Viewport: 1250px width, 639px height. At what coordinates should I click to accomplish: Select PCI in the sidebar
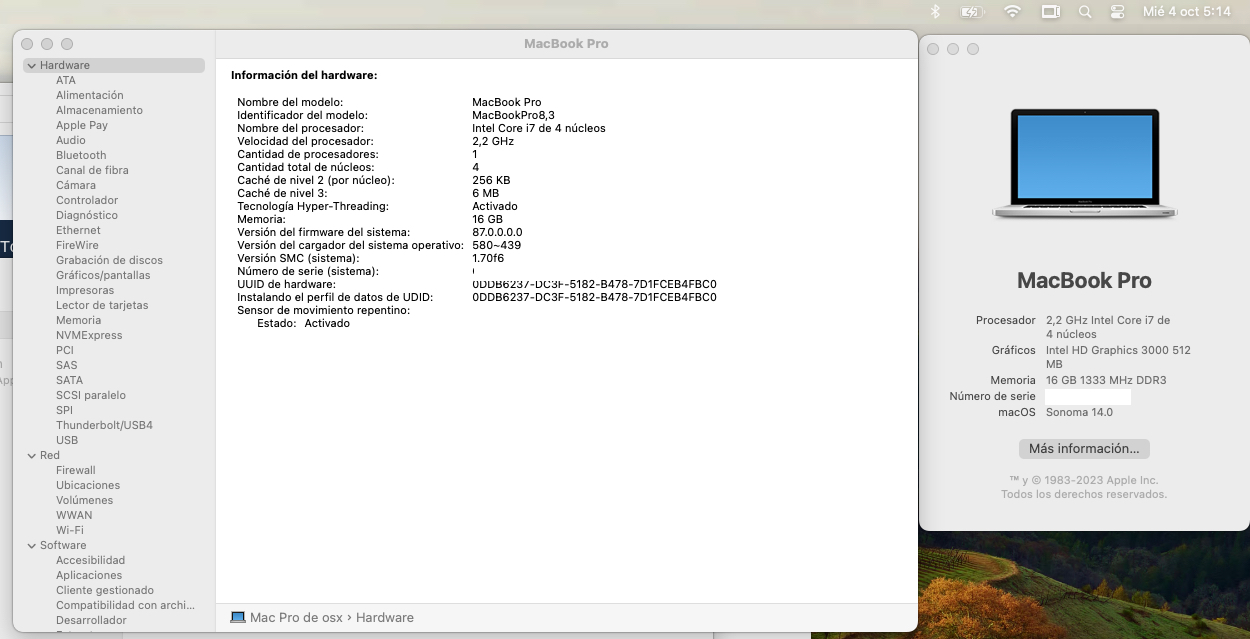click(65, 350)
